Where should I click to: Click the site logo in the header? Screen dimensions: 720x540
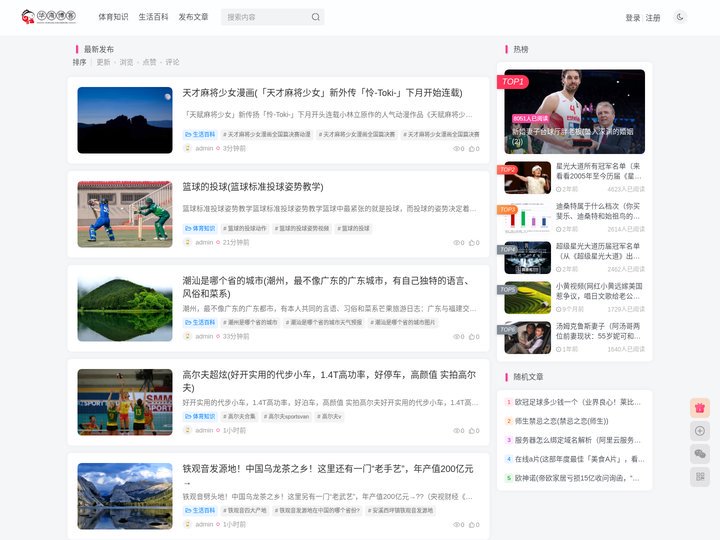(x=49, y=17)
